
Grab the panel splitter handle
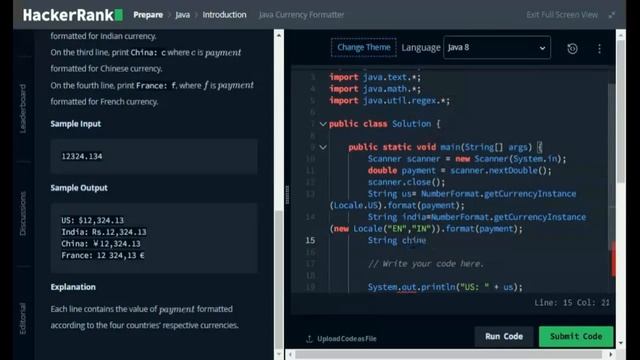287,195
